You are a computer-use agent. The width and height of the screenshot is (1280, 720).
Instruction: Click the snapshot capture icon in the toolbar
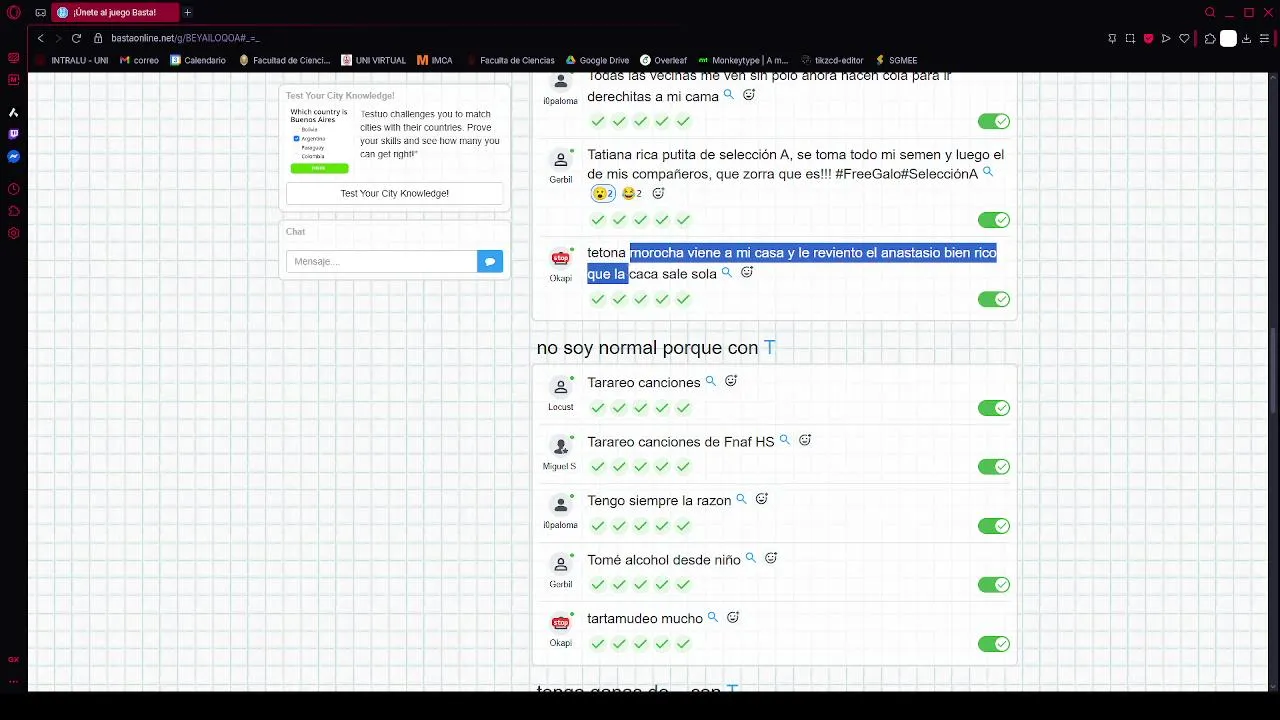coord(1130,38)
